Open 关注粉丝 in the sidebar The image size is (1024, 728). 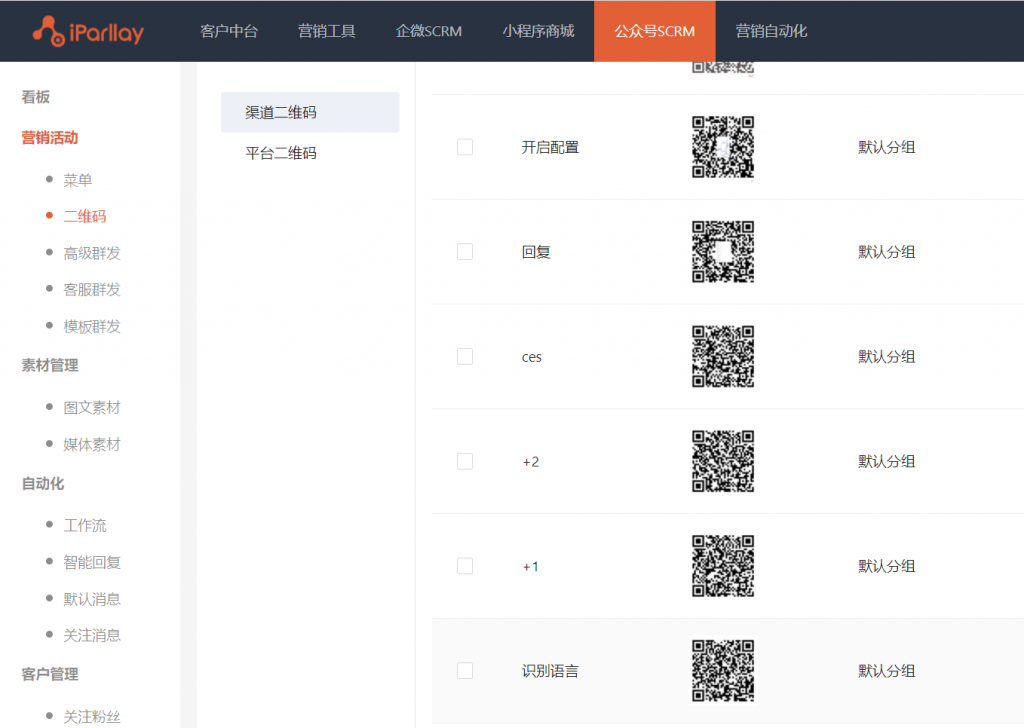tap(92, 717)
